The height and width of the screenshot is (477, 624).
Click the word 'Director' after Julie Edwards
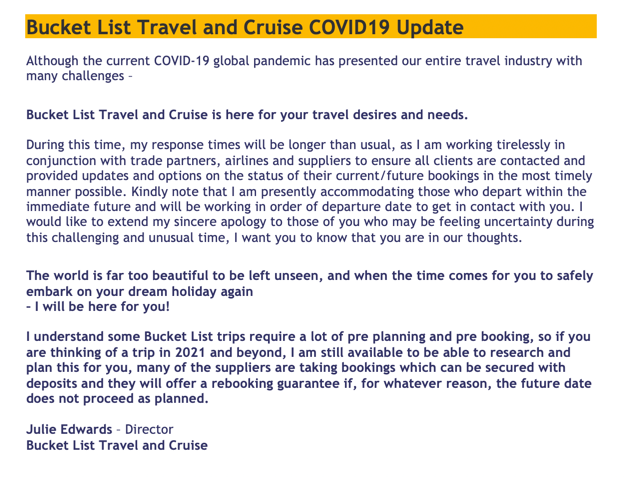148,429
